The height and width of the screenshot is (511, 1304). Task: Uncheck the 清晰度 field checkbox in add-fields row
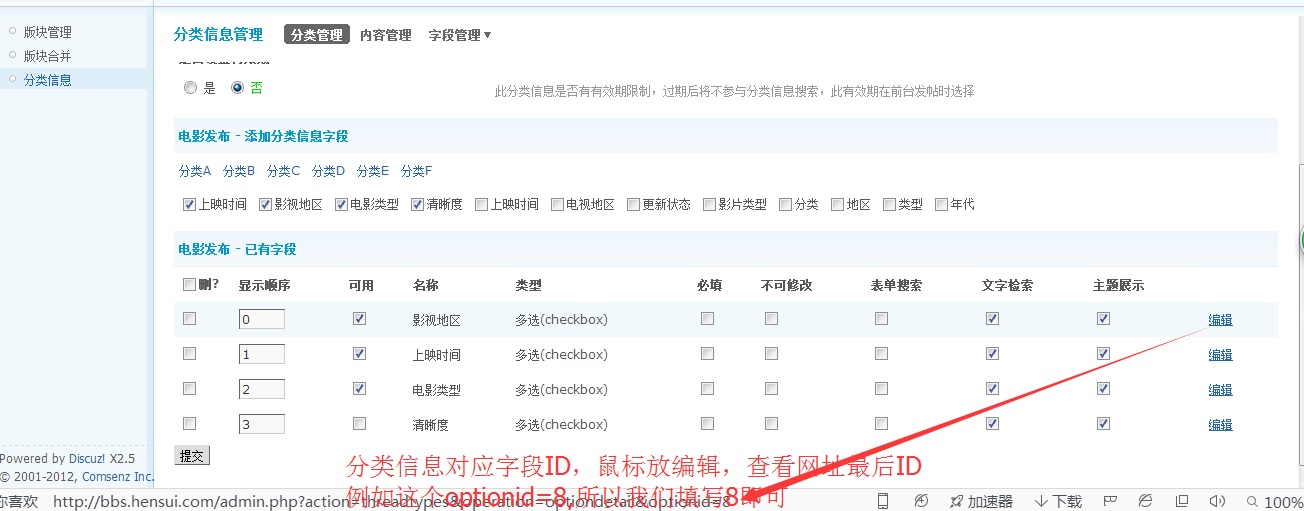click(x=417, y=204)
